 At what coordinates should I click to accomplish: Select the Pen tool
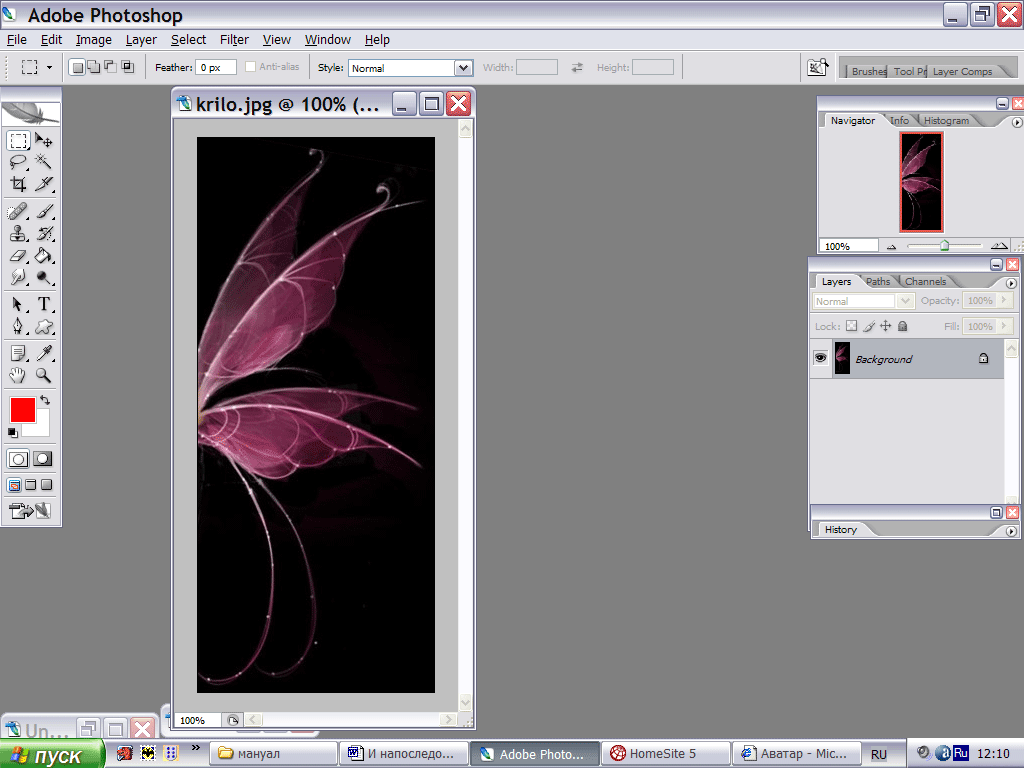coord(18,326)
